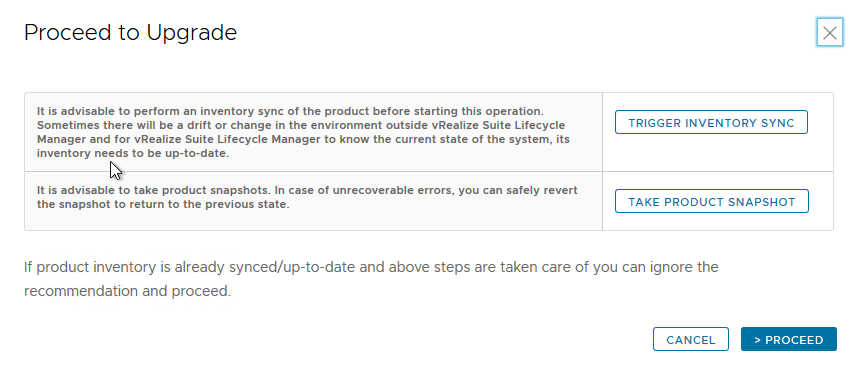Cancel the upgrade dialog
The width and height of the screenshot is (857, 367).
690,339
